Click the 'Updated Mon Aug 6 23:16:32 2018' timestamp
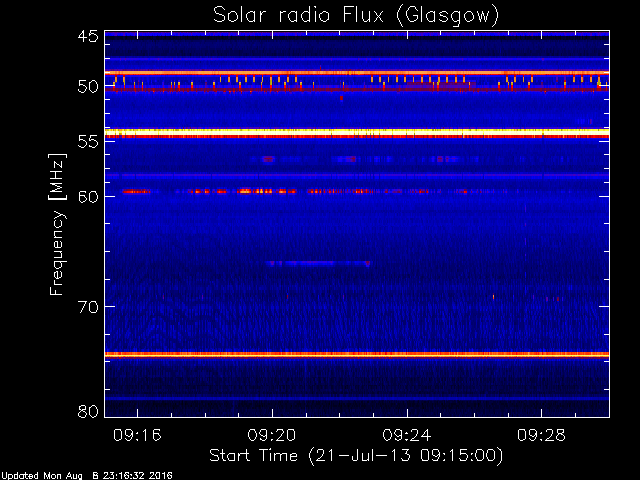This screenshot has width=640, height=480. point(87,476)
